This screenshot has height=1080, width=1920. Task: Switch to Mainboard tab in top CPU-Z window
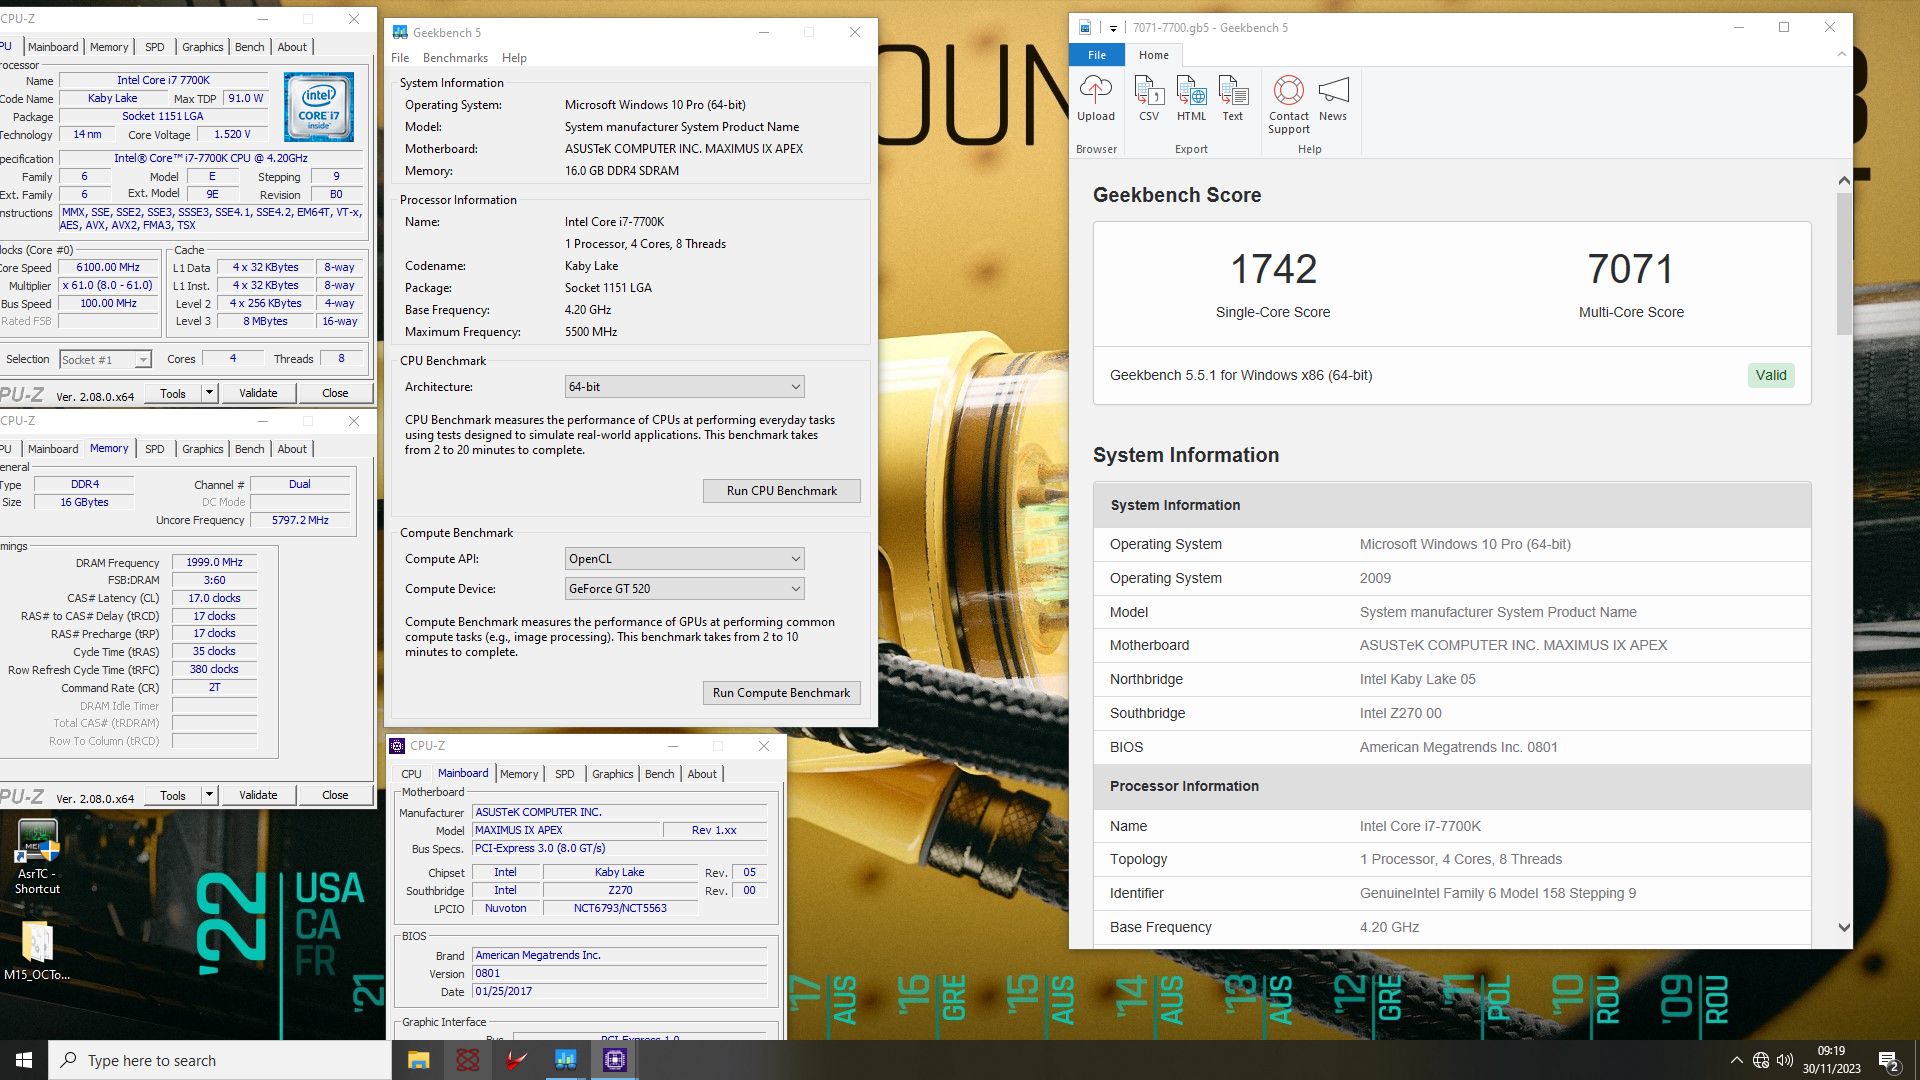pyautogui.click(x=53, y=47)
